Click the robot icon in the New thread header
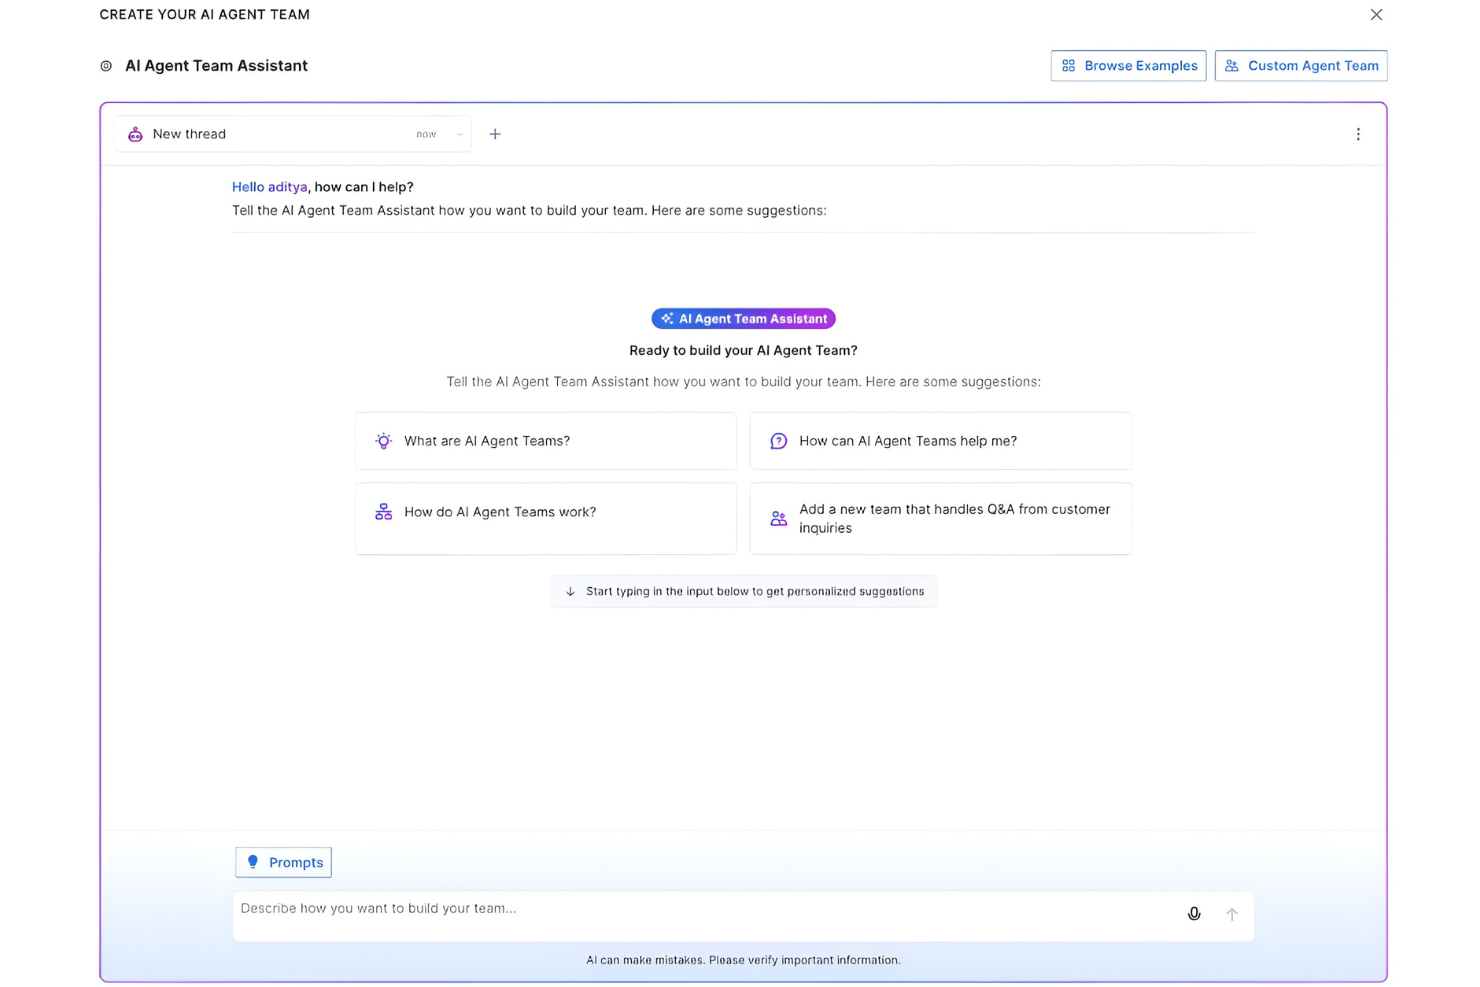 point(135,133)
